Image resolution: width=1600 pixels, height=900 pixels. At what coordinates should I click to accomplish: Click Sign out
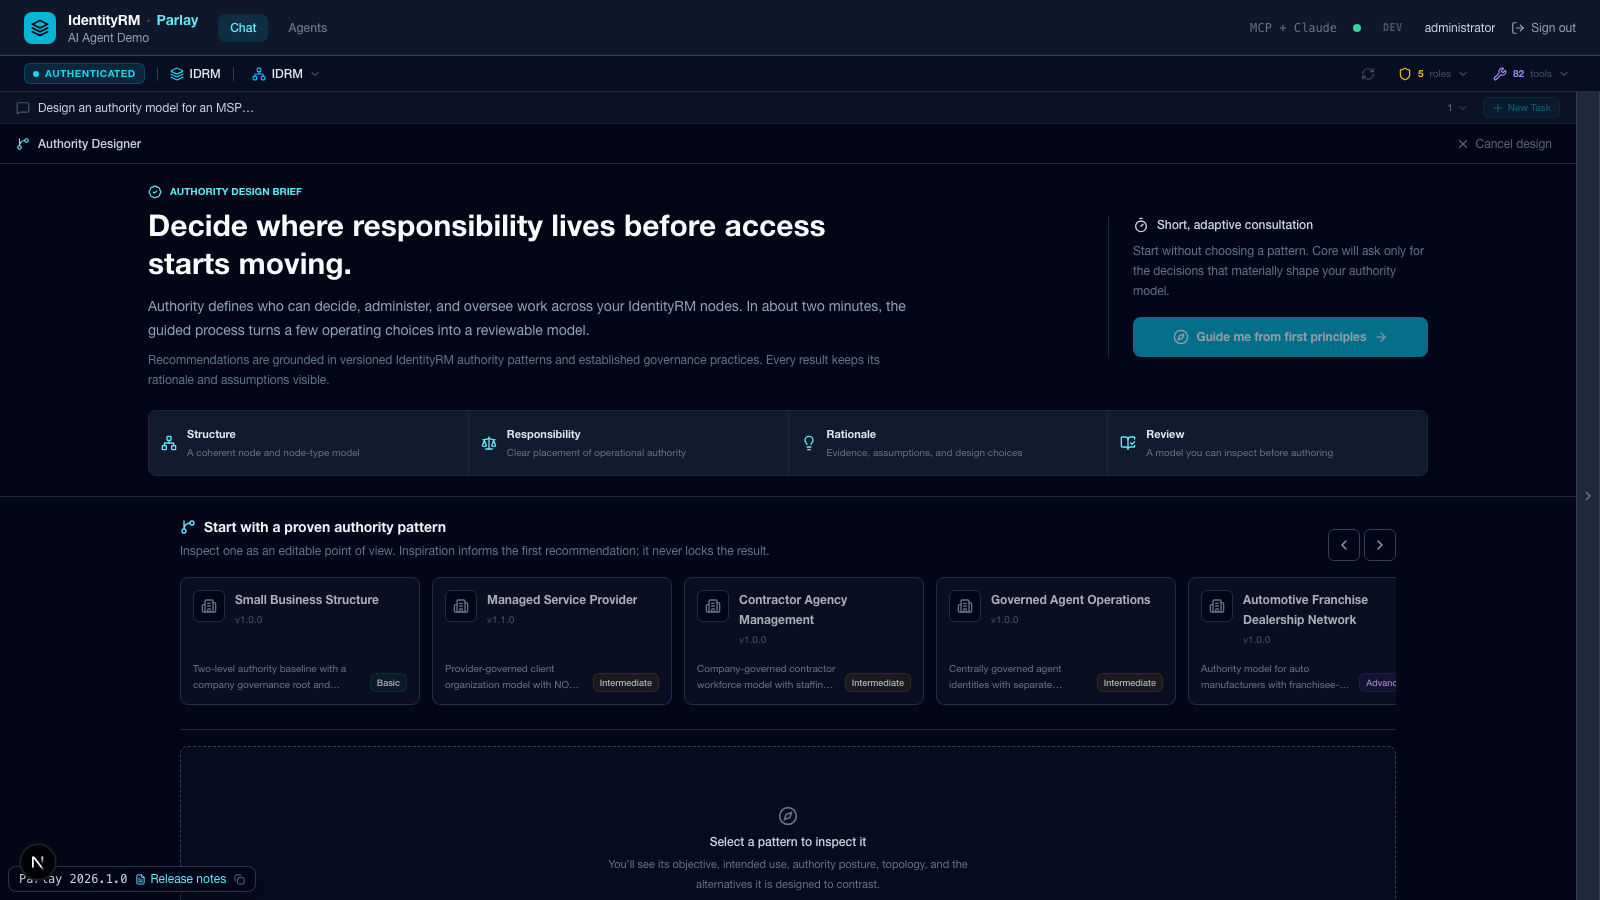click(1543, 28)
